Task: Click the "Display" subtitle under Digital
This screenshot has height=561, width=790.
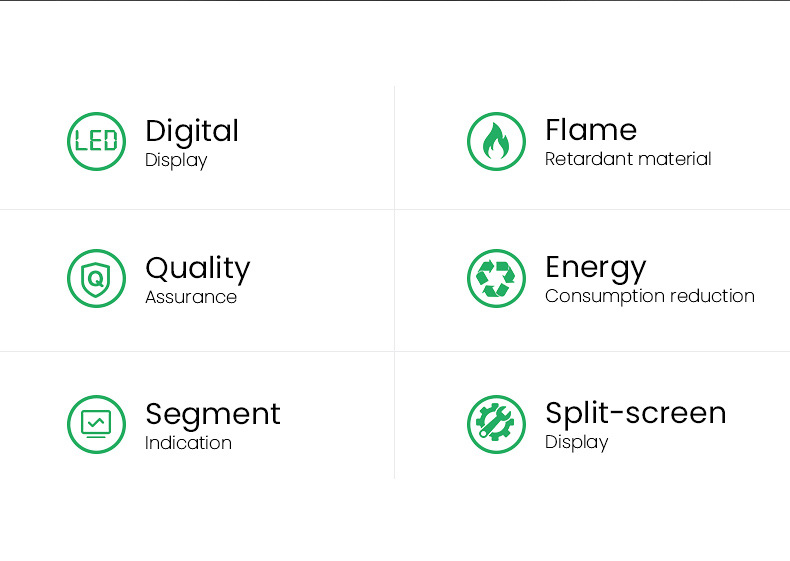Action: [x=176, y=160]
